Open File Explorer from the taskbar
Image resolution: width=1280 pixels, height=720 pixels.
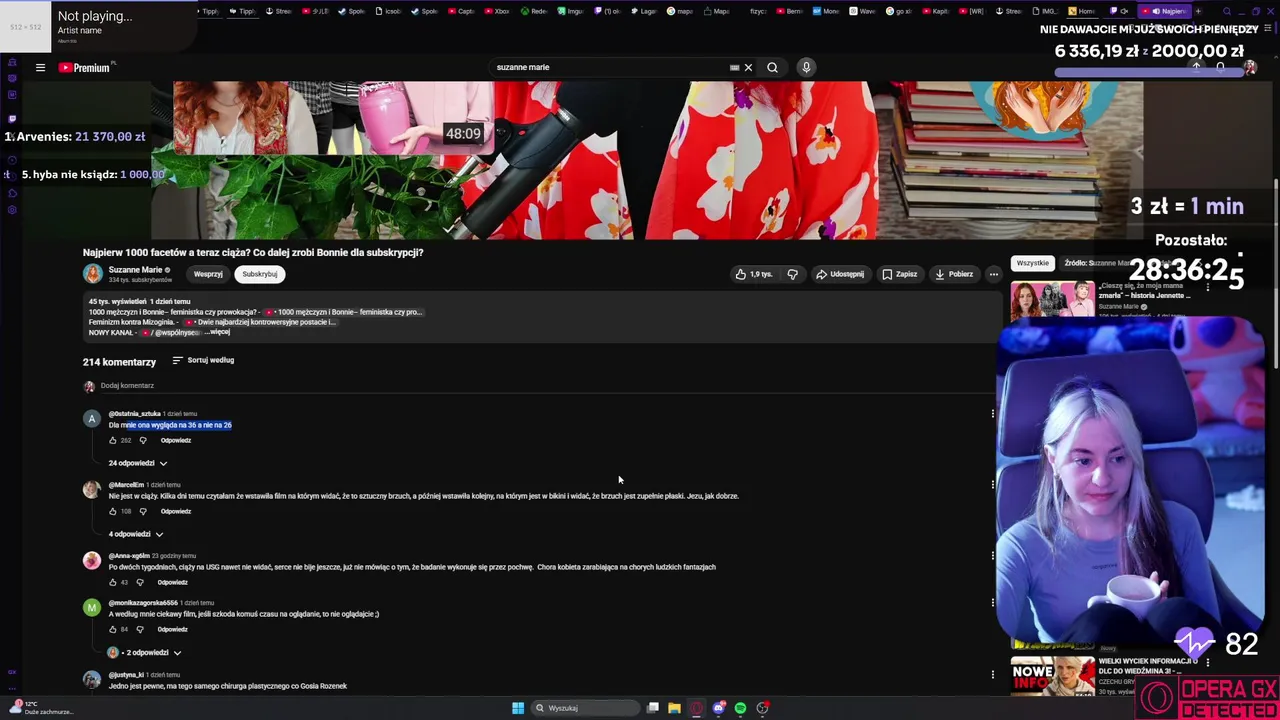(675, 708)
